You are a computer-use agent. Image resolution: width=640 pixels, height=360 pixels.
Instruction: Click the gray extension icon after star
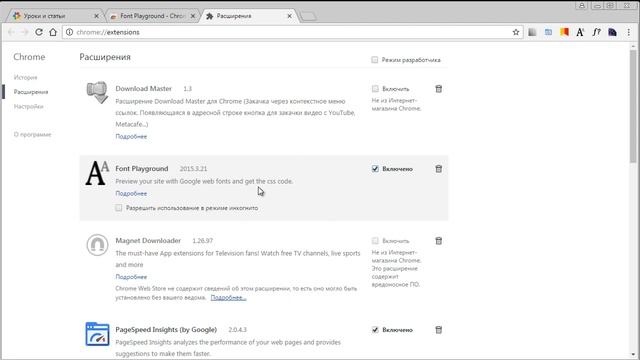(x=532, y=32)
